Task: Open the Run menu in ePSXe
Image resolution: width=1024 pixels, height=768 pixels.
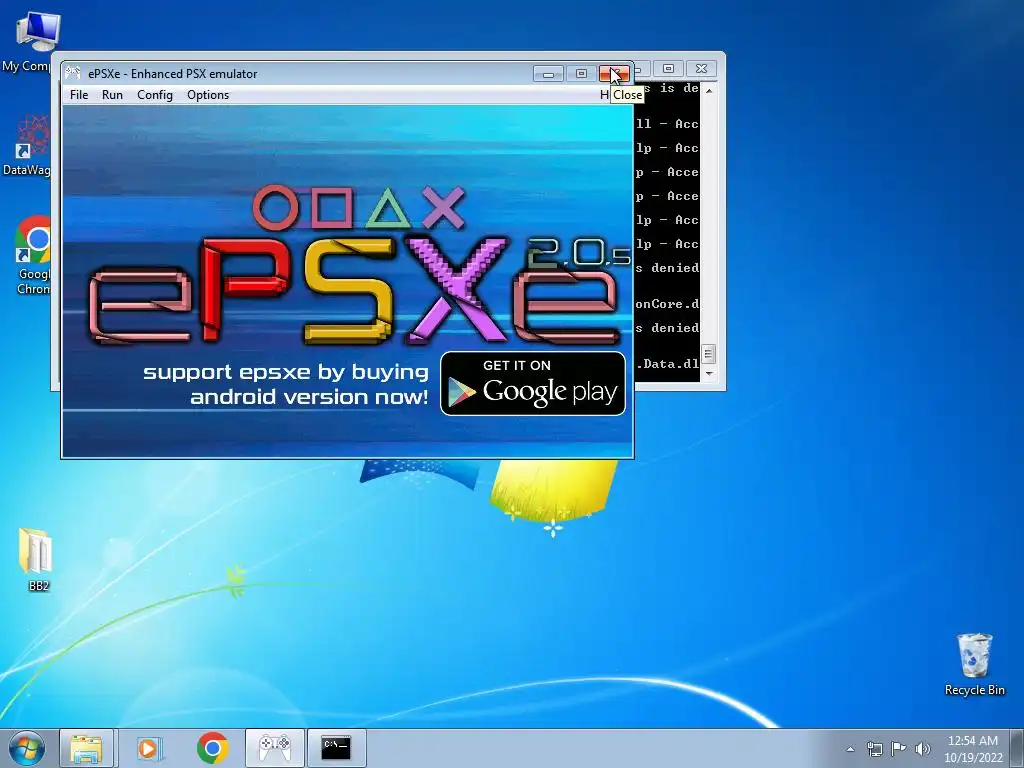Action: tap(112, 95)
